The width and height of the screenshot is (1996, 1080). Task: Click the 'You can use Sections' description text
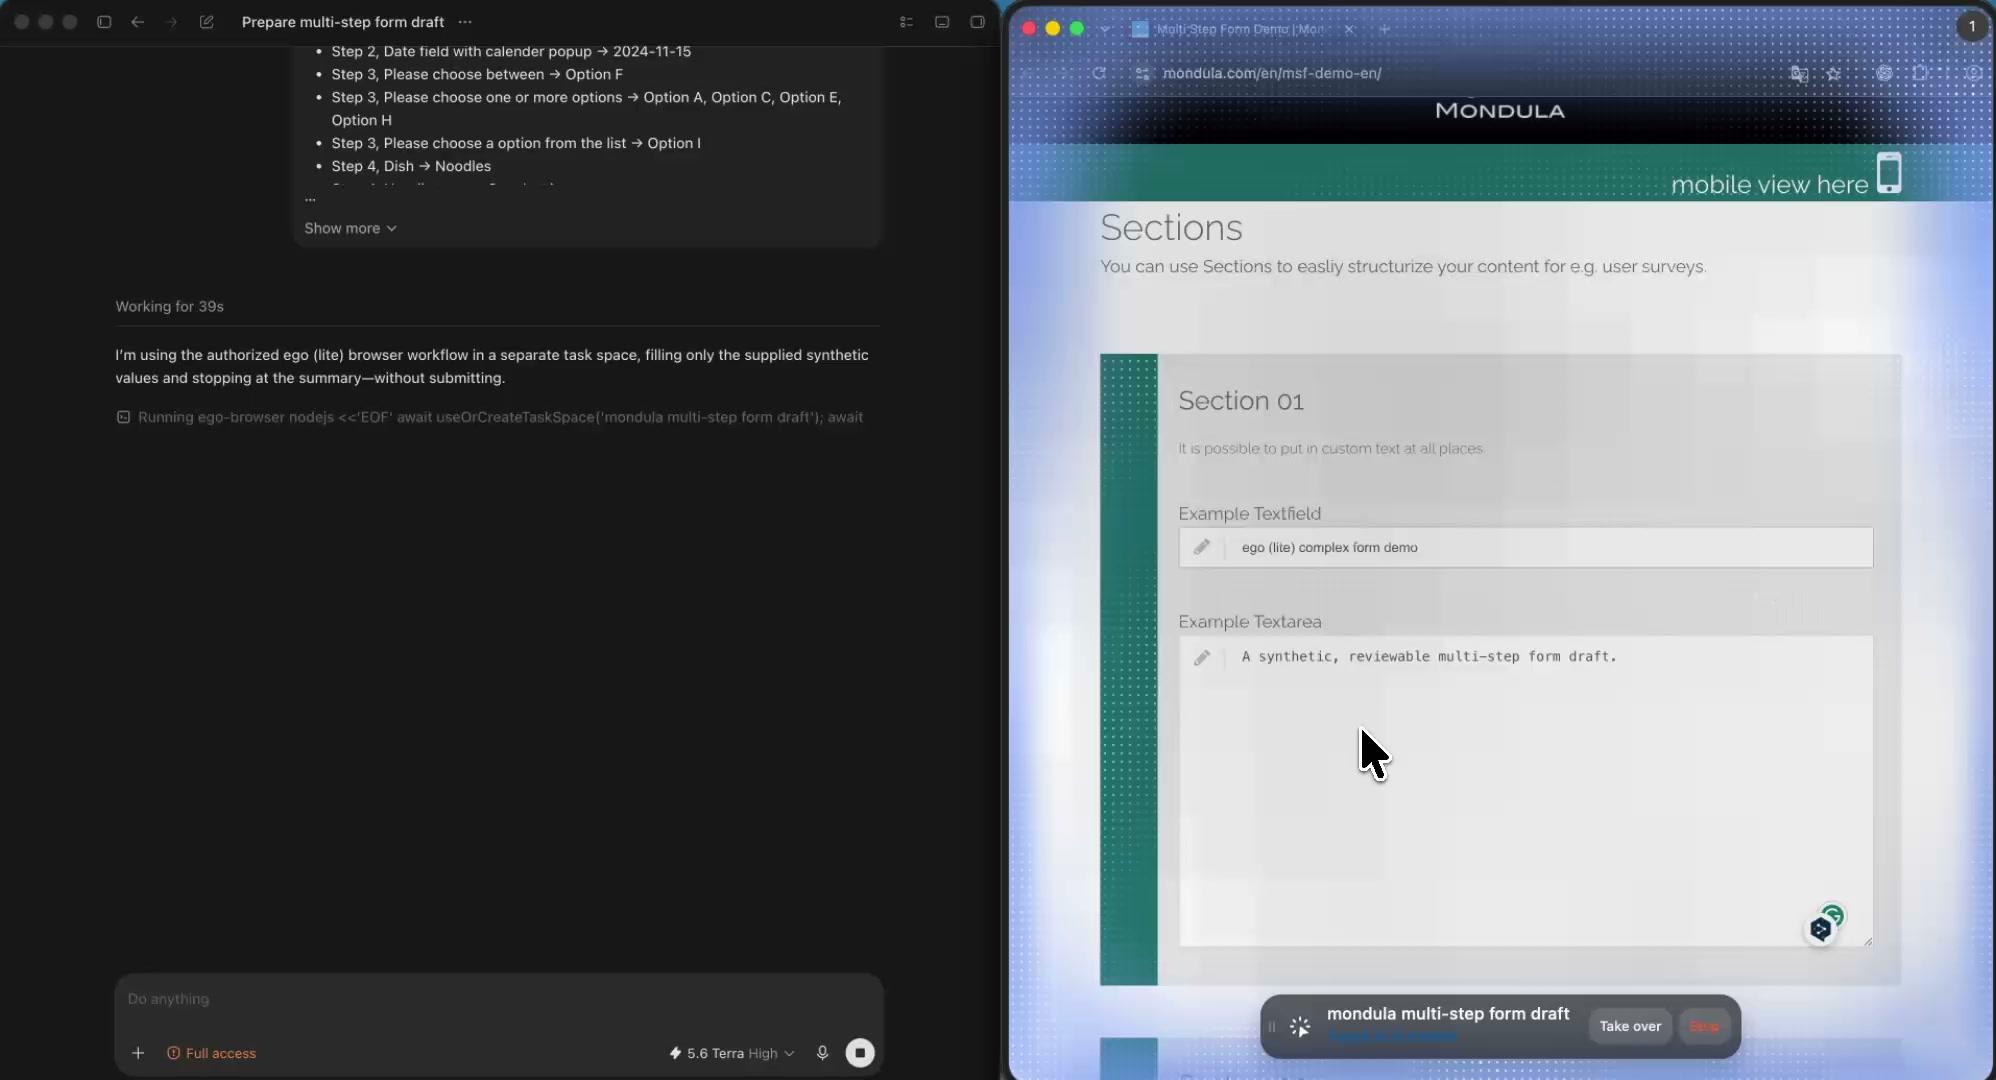tap(1403, 267)
